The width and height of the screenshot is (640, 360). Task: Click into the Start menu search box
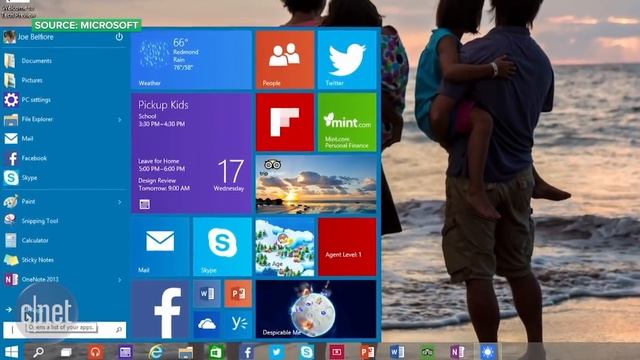(64, 329)
